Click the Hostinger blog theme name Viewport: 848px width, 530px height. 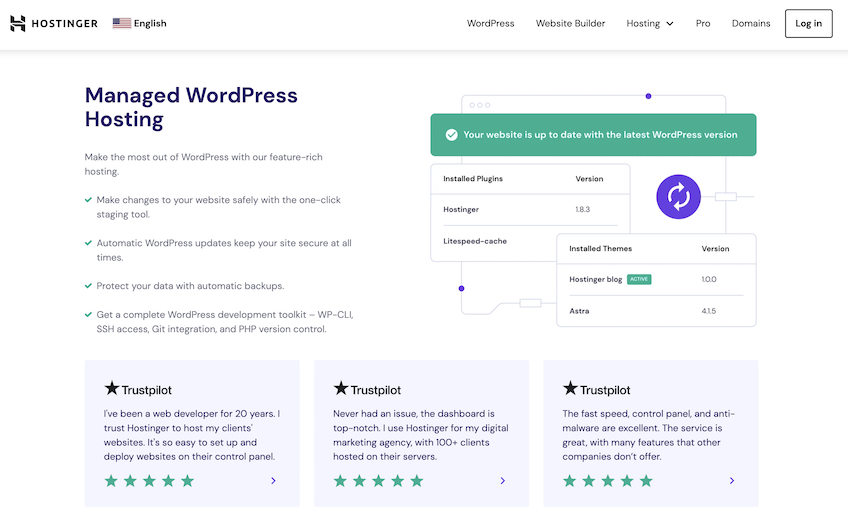595,279
